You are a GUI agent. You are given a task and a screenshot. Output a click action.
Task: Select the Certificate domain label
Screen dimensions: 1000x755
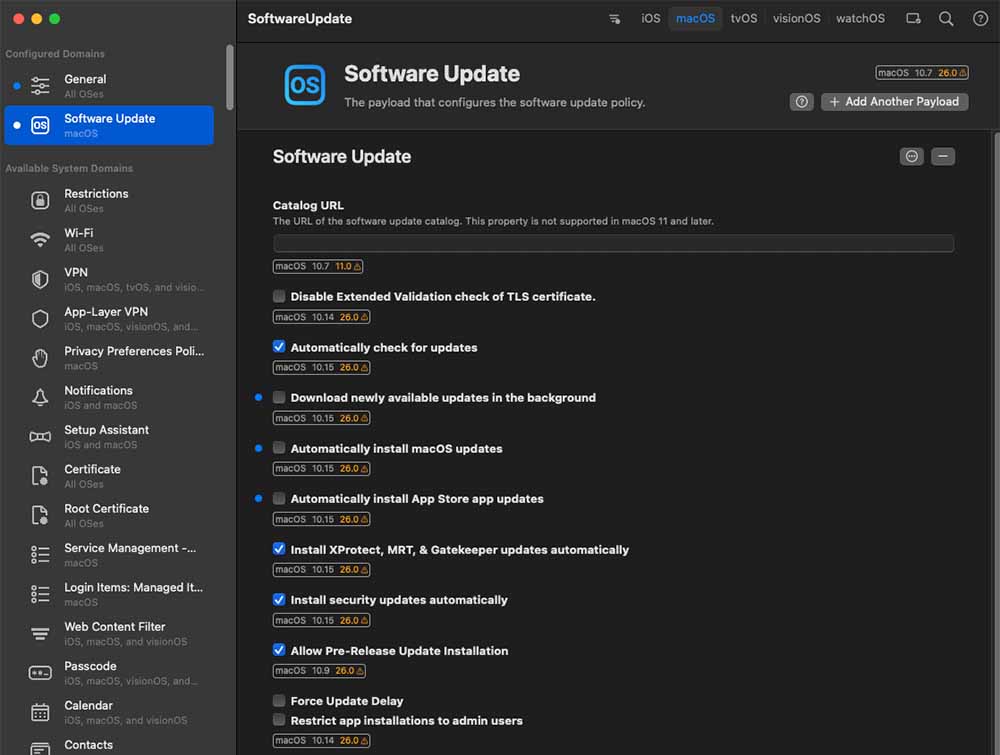pyautogui.click(x=92, y=469)
